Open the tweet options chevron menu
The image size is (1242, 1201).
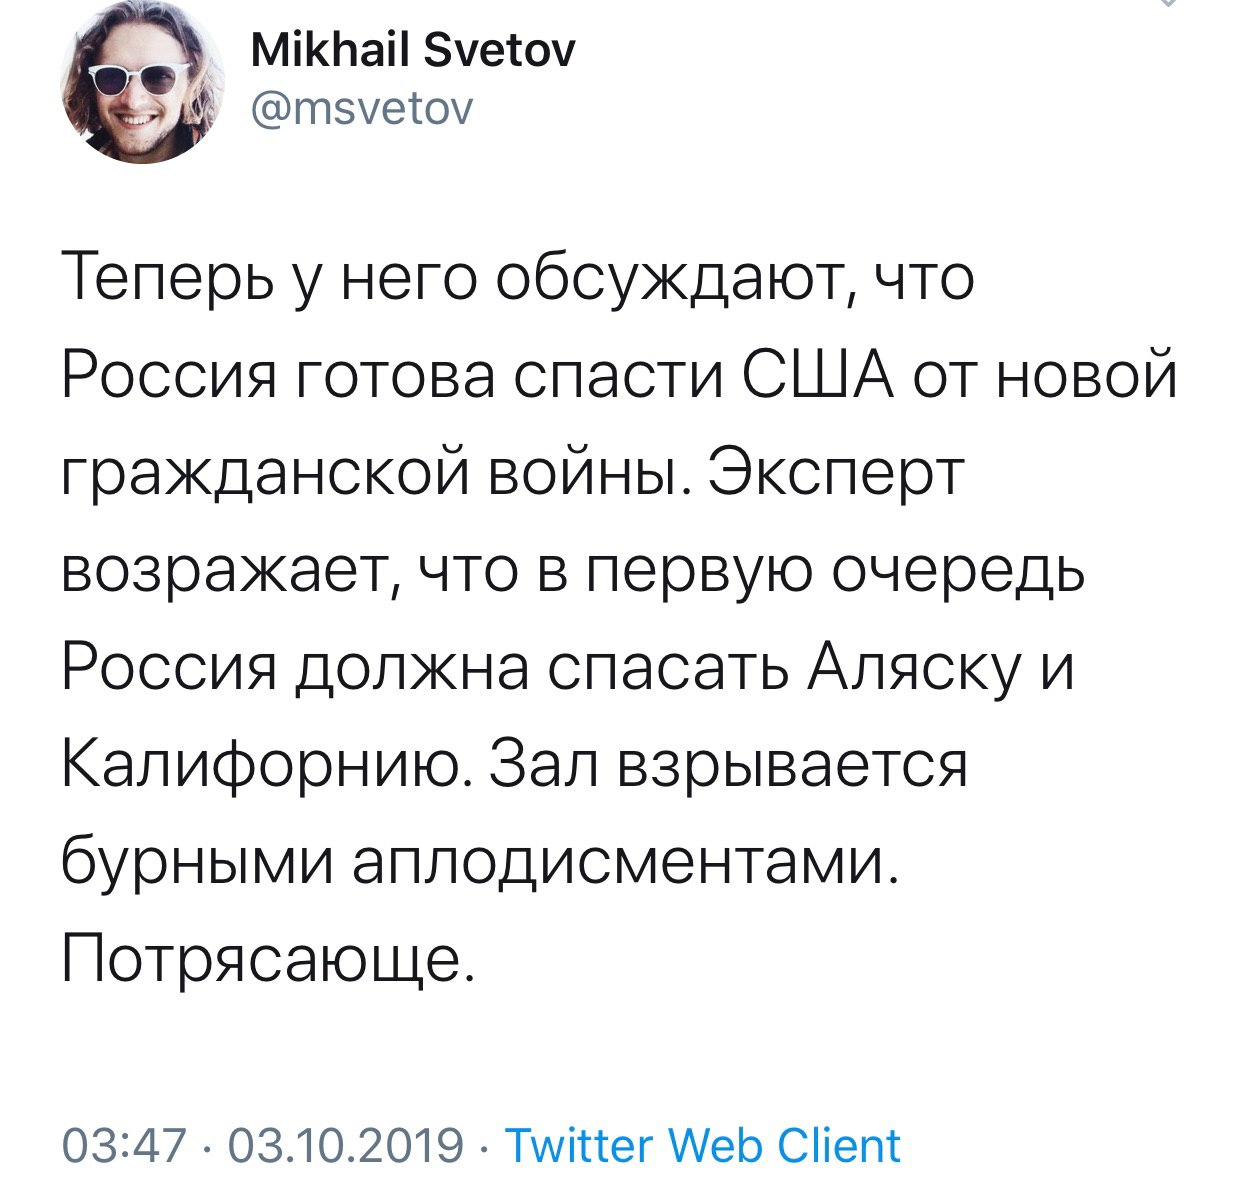tap(1166, 4)
